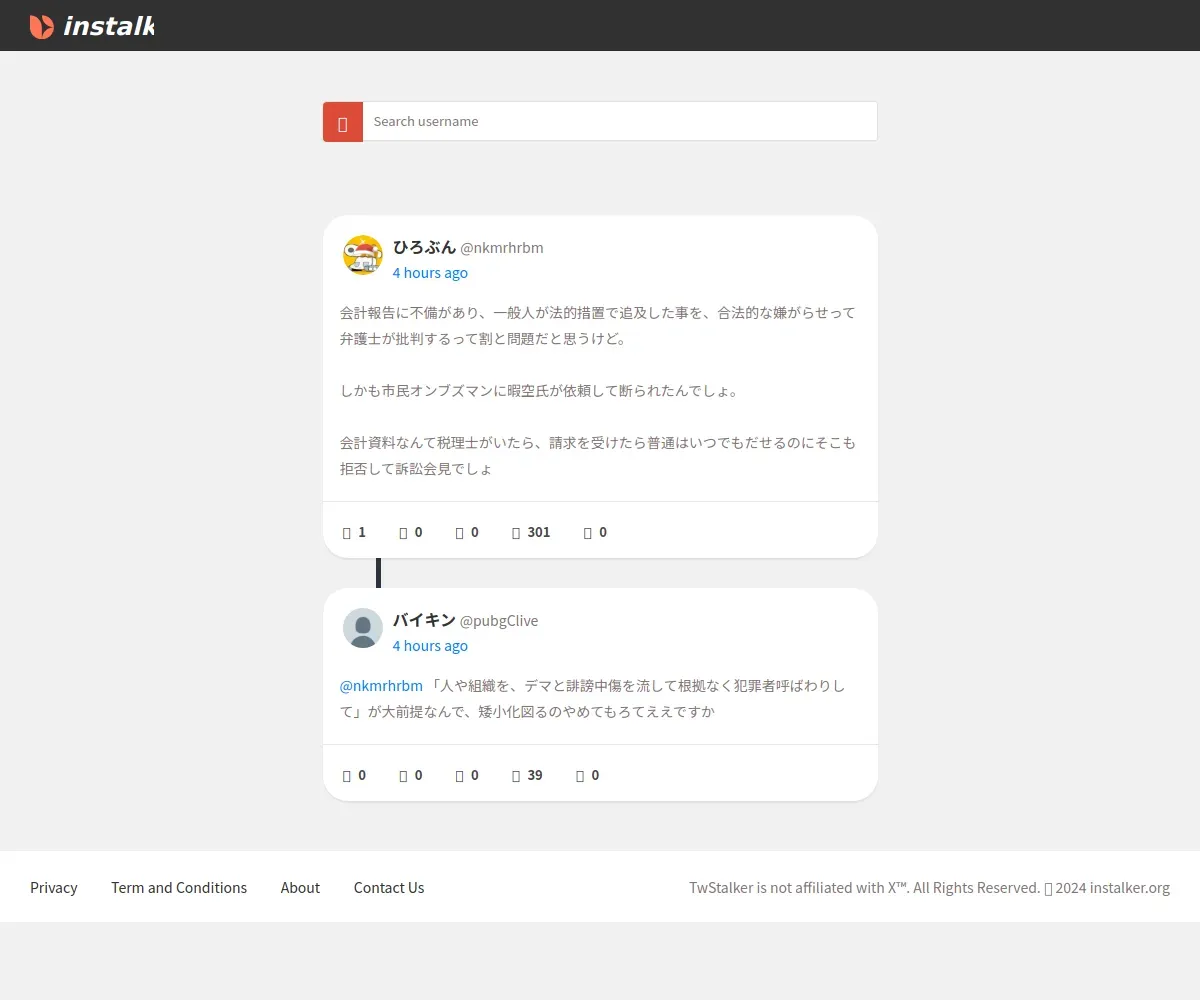Open バイキン display name
The height and width of the screenshot is (1000, 1200).
(424, 620)
